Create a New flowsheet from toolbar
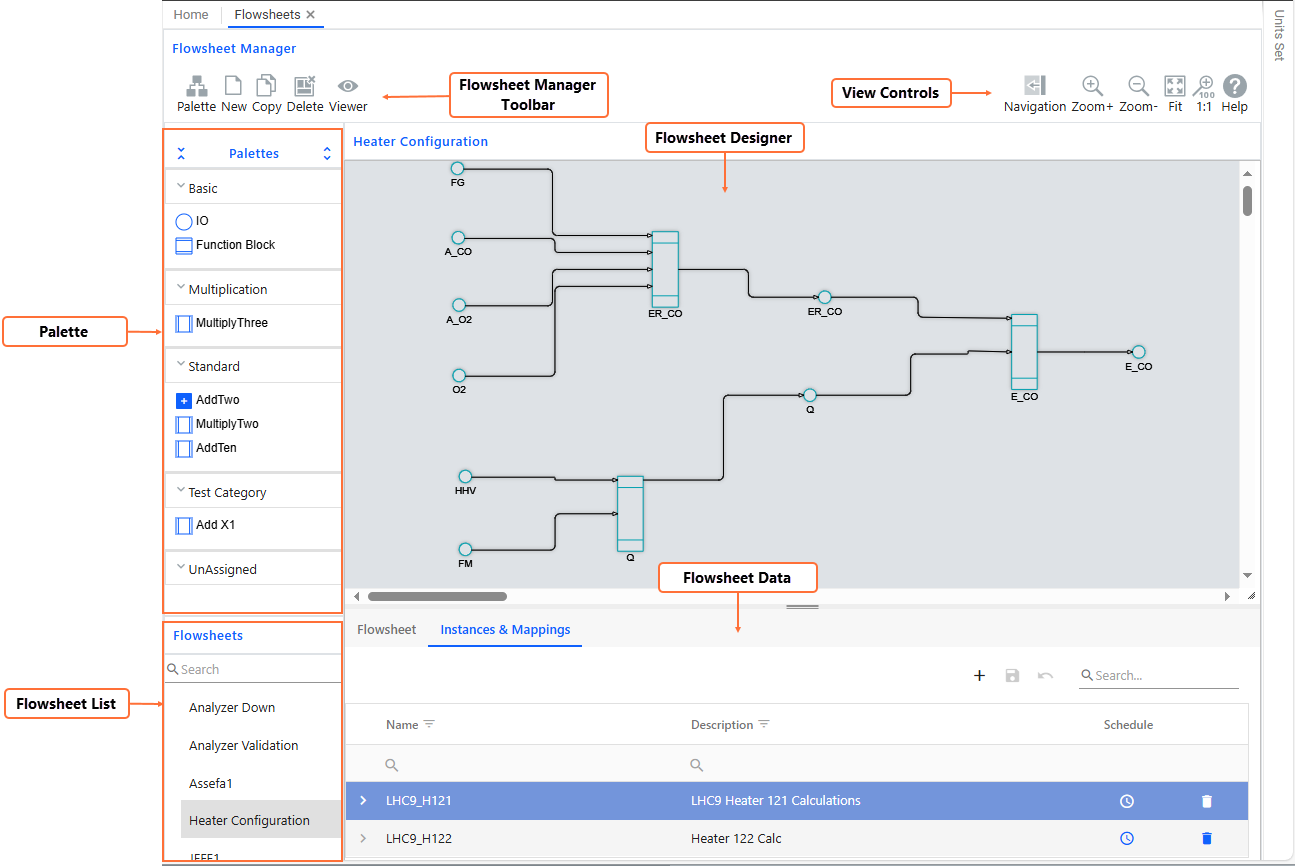Viewport: 1295px width, 866px height. point(233,94)
